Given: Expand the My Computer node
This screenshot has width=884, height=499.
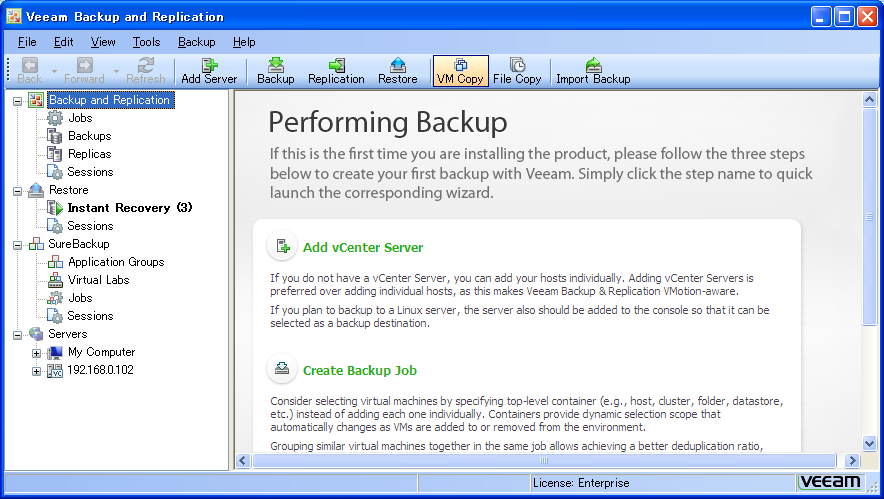Looking at the screenshot, I should point(37,354).
